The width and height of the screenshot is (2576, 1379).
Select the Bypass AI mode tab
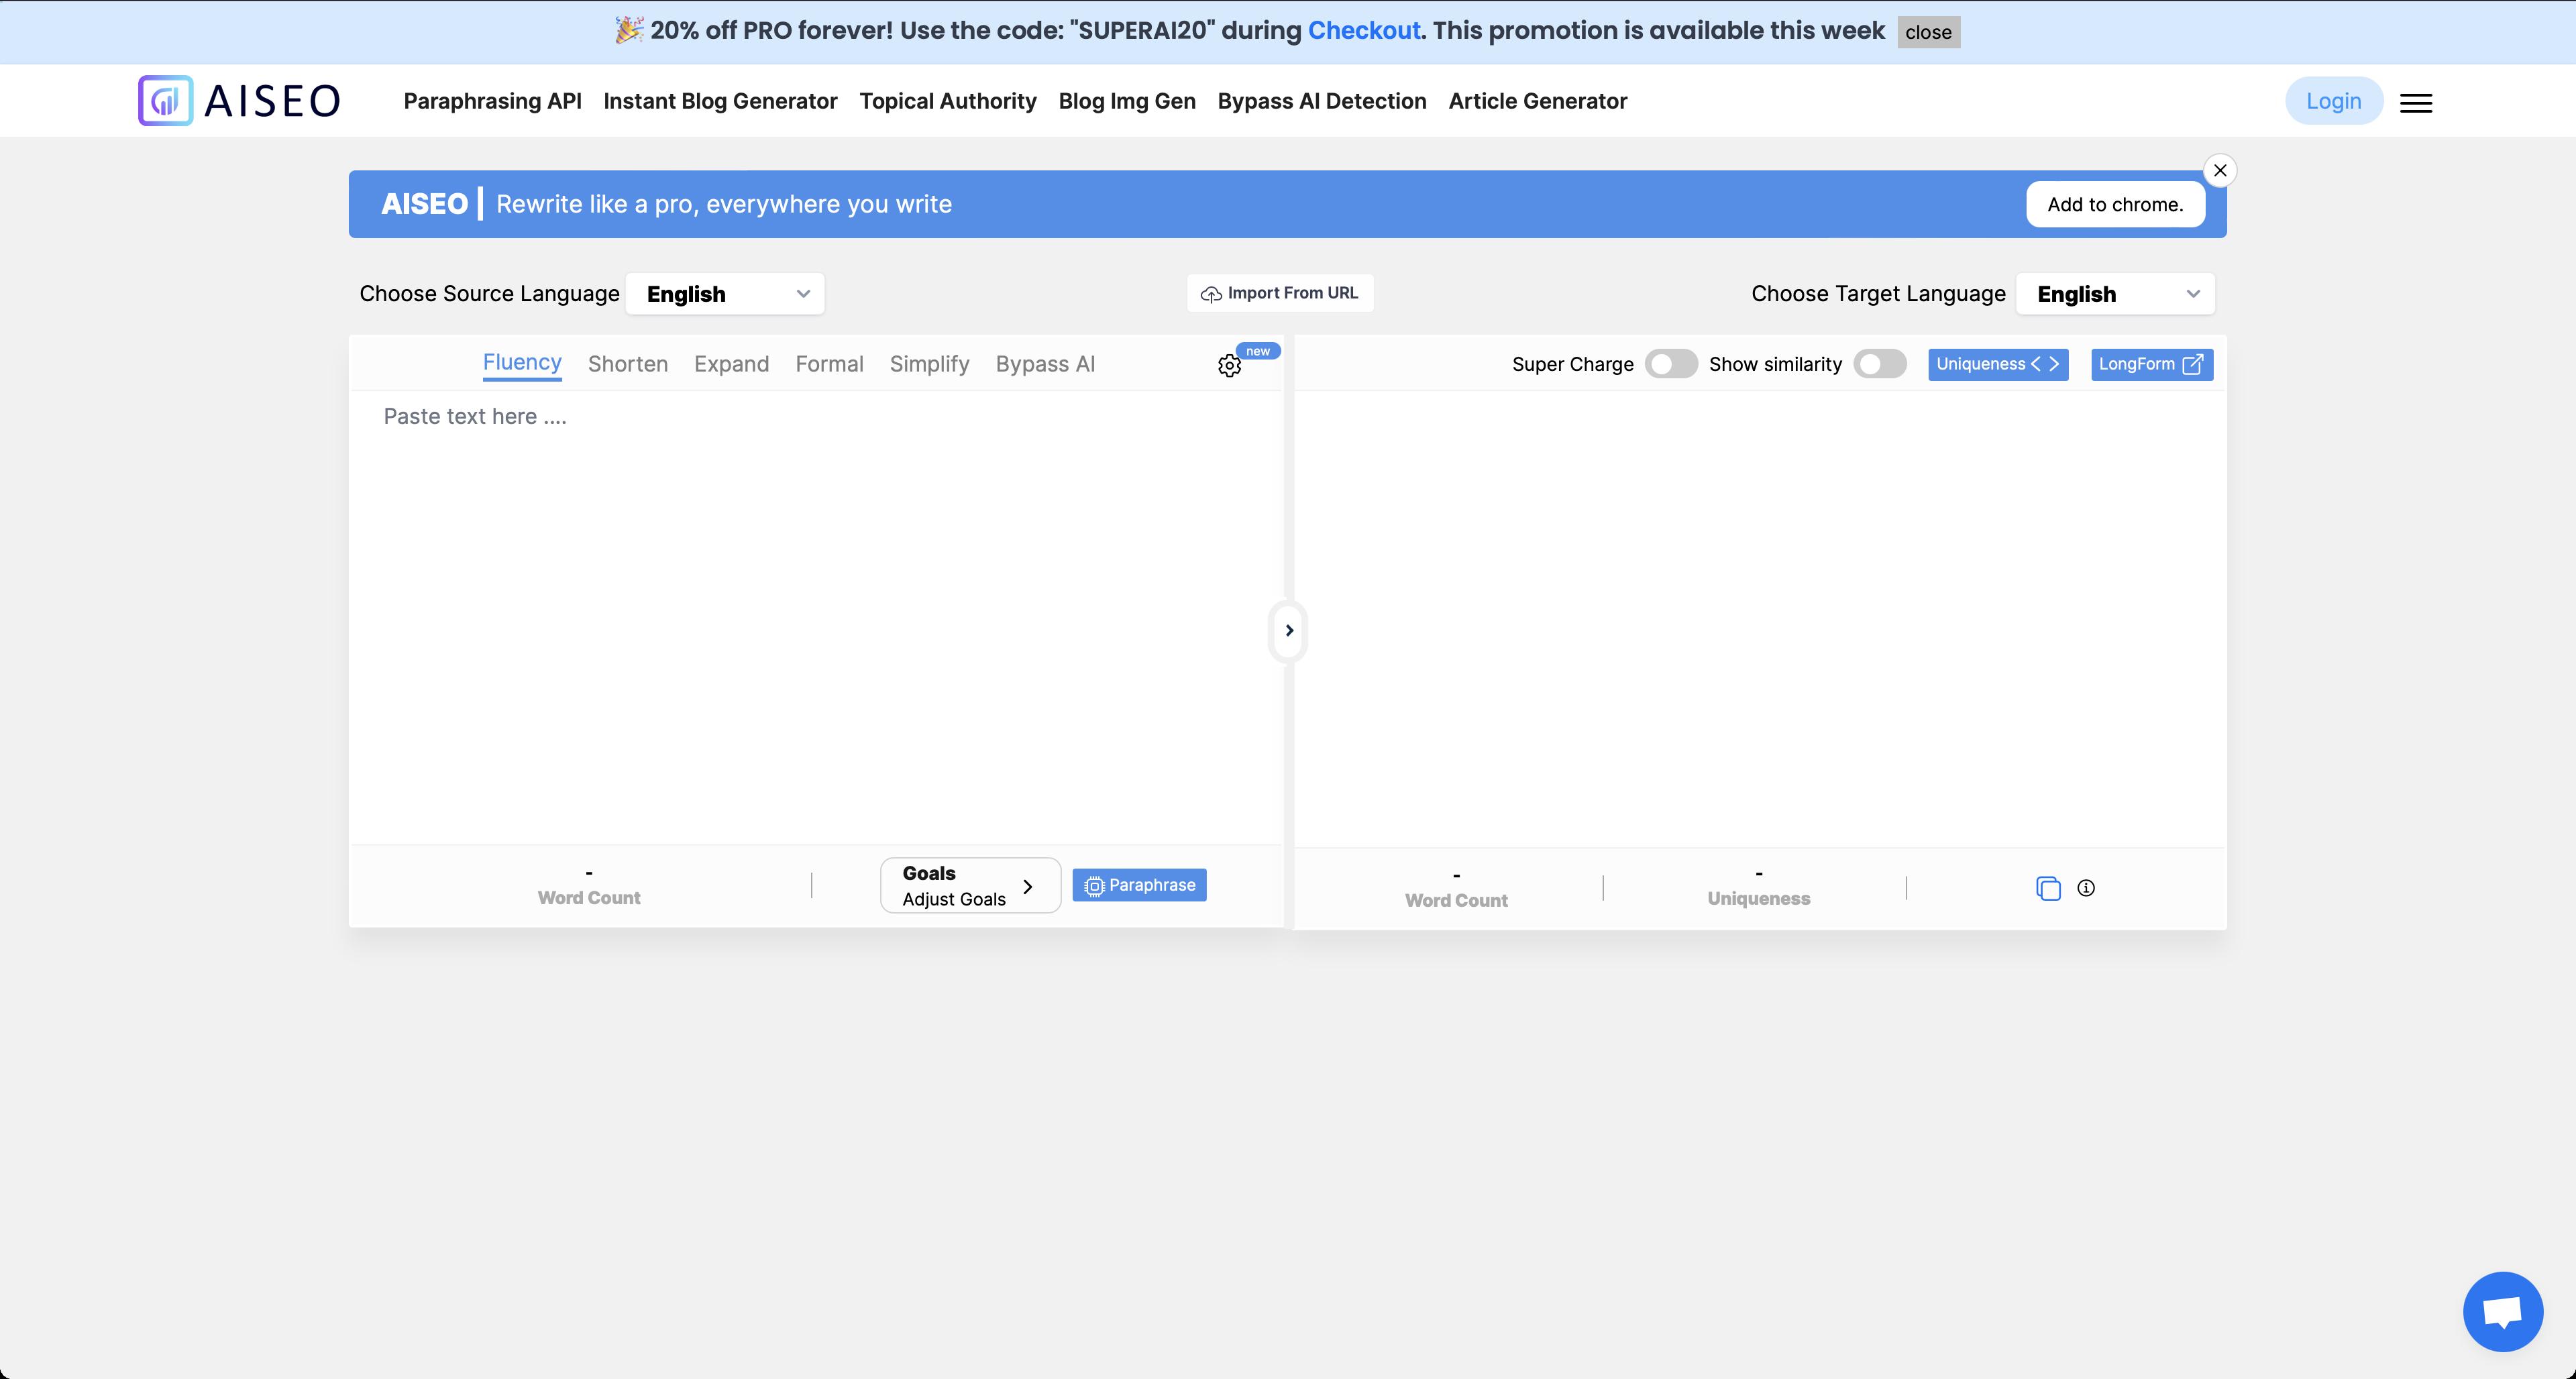click(x=1045, y=364)
